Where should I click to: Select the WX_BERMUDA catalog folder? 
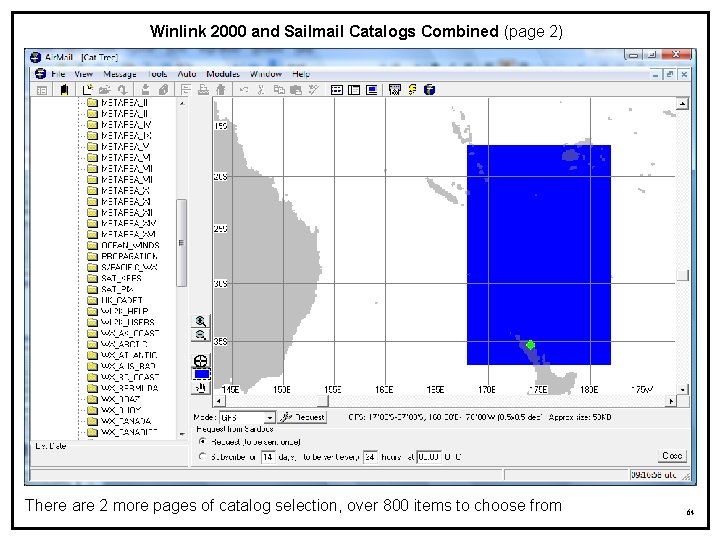point(124,388)
